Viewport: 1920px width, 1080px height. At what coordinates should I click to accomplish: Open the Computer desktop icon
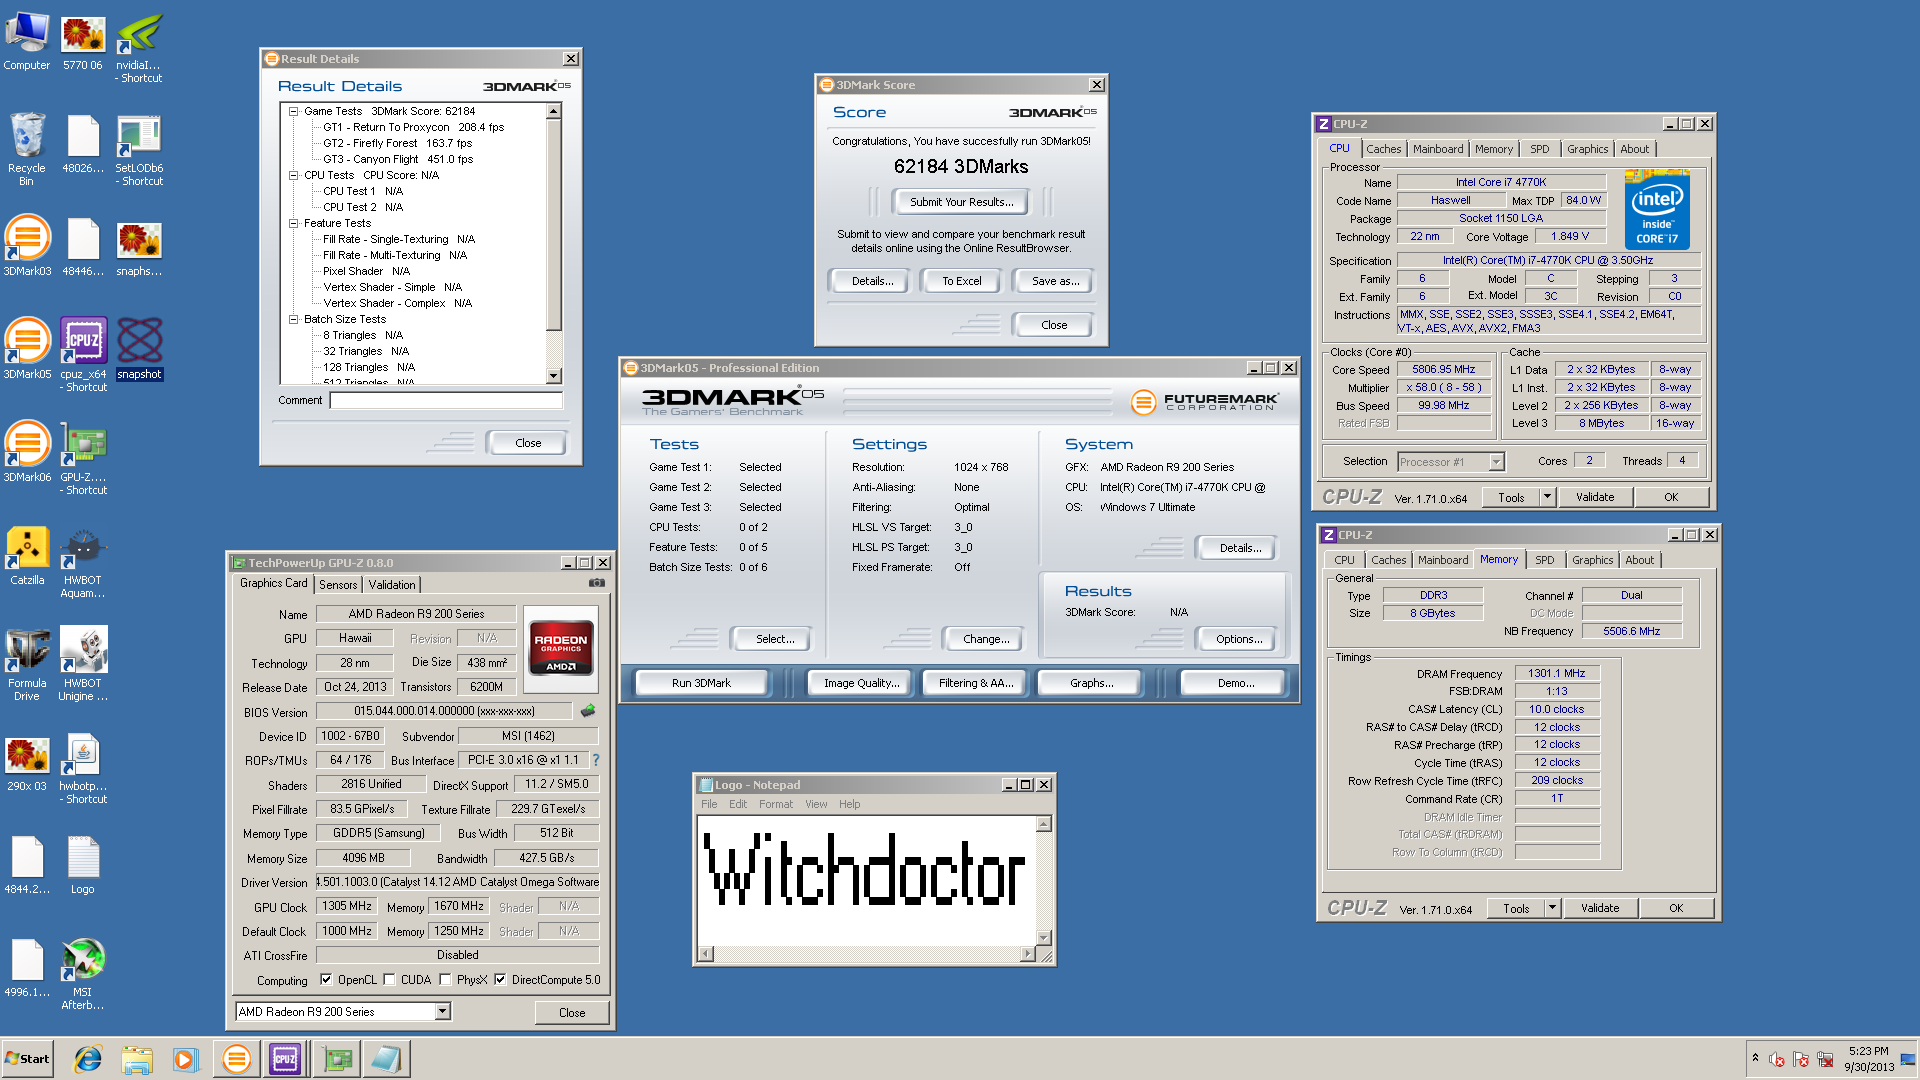pyautogui.click(x=27, y=42)
